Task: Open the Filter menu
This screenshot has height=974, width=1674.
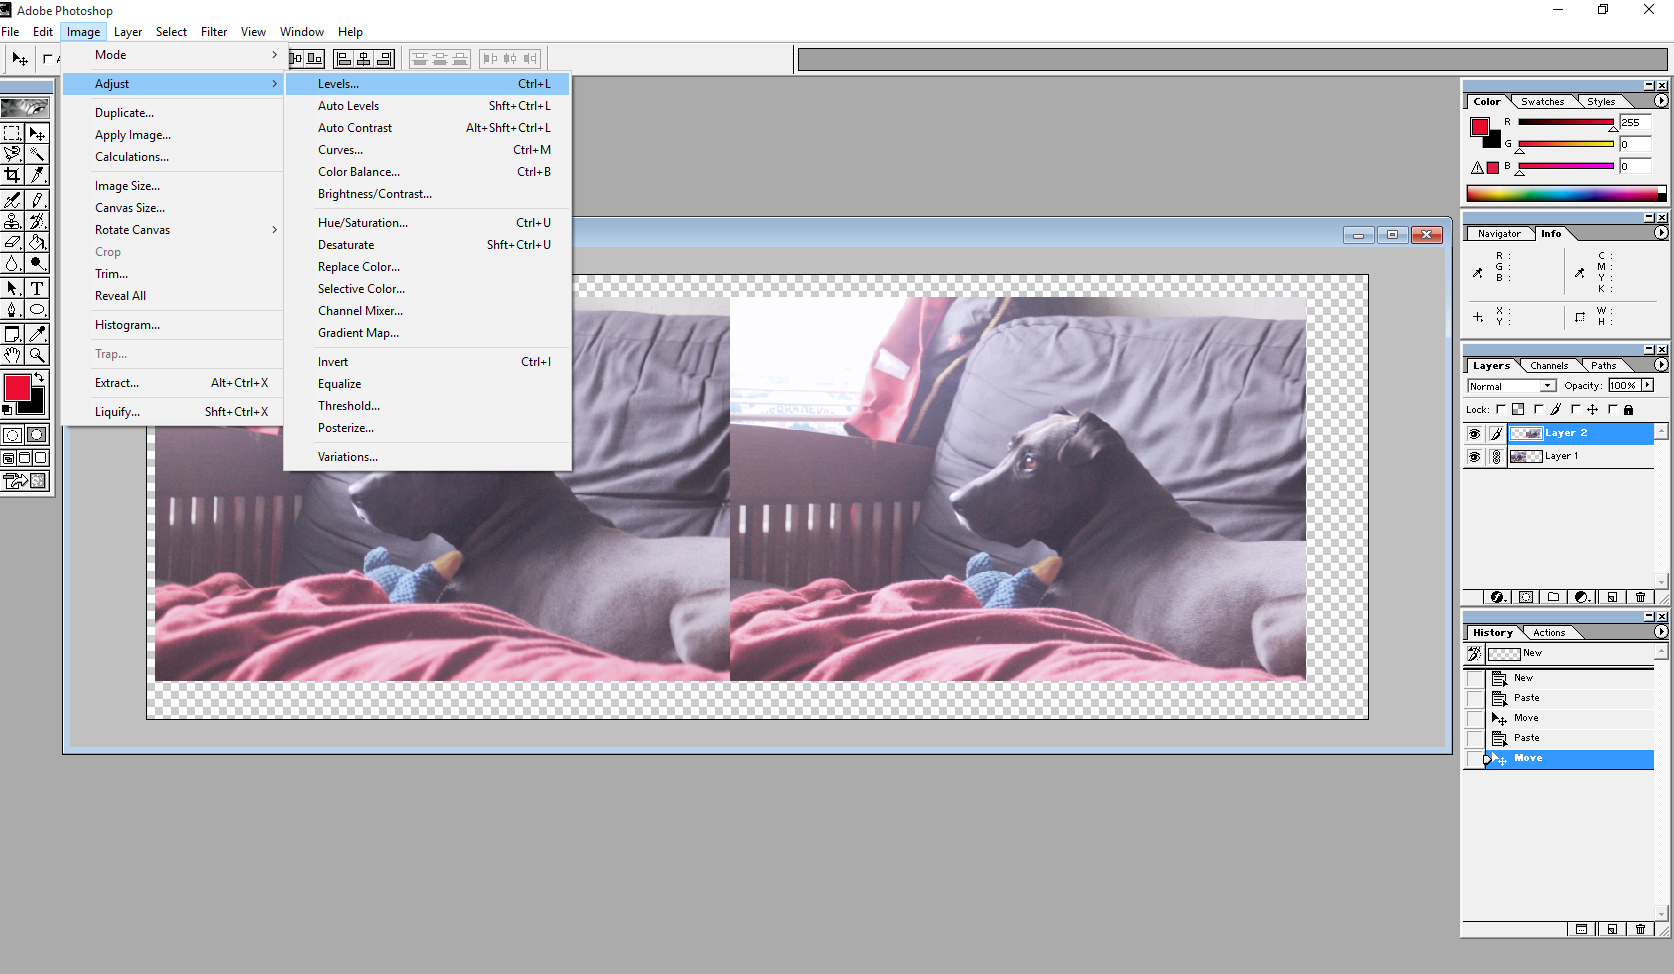Action: [x=214, y=32]
